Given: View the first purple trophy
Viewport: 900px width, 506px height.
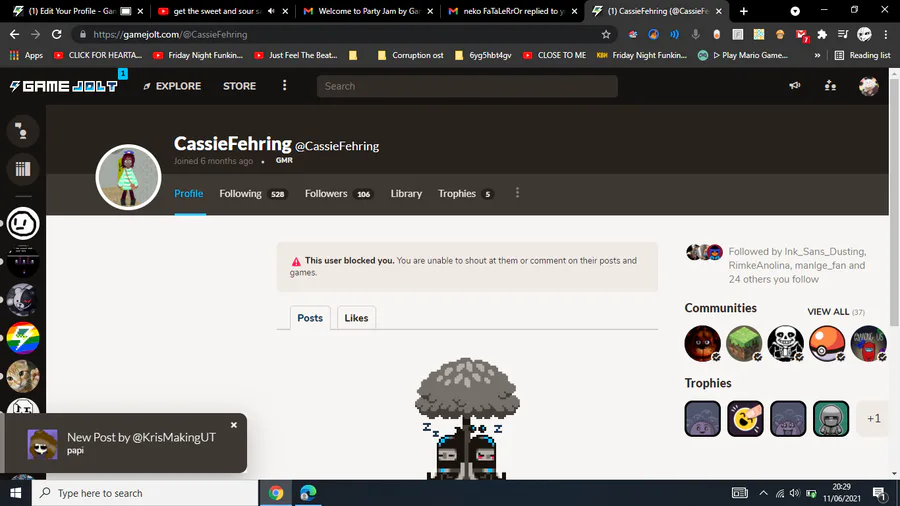Looking at the screenshot, I should click(x=703, y=418).
